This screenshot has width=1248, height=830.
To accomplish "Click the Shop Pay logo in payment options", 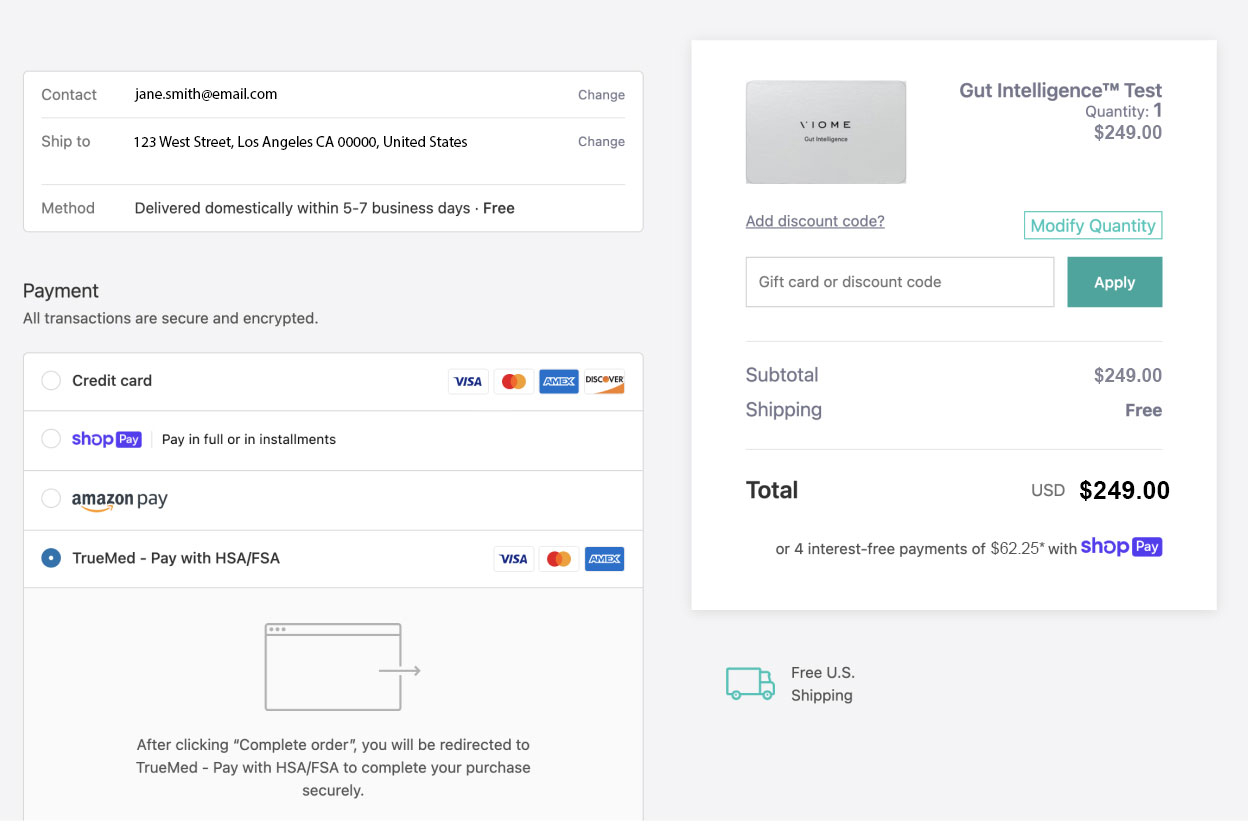I will click(x=107, y=439).
